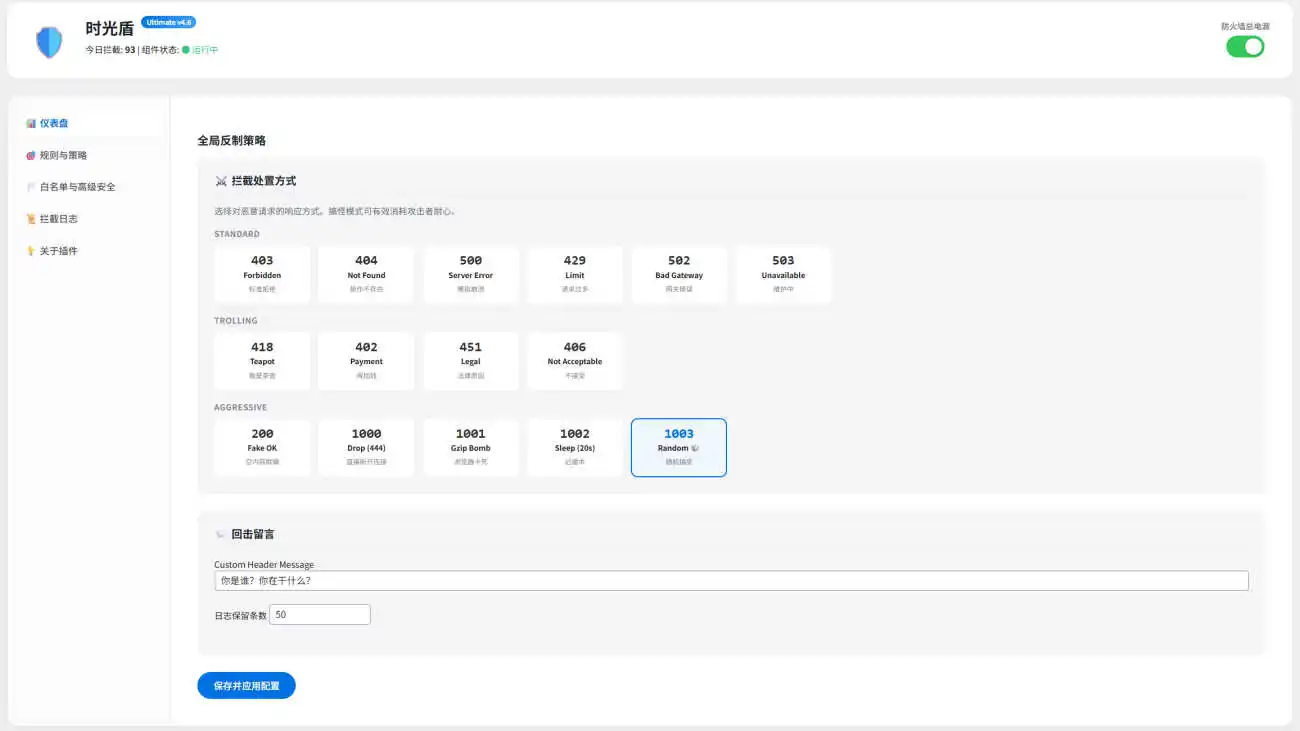Screen dimensions: 1300x731
Task: Click the blue shield logo icon
Action: point(49,42)
